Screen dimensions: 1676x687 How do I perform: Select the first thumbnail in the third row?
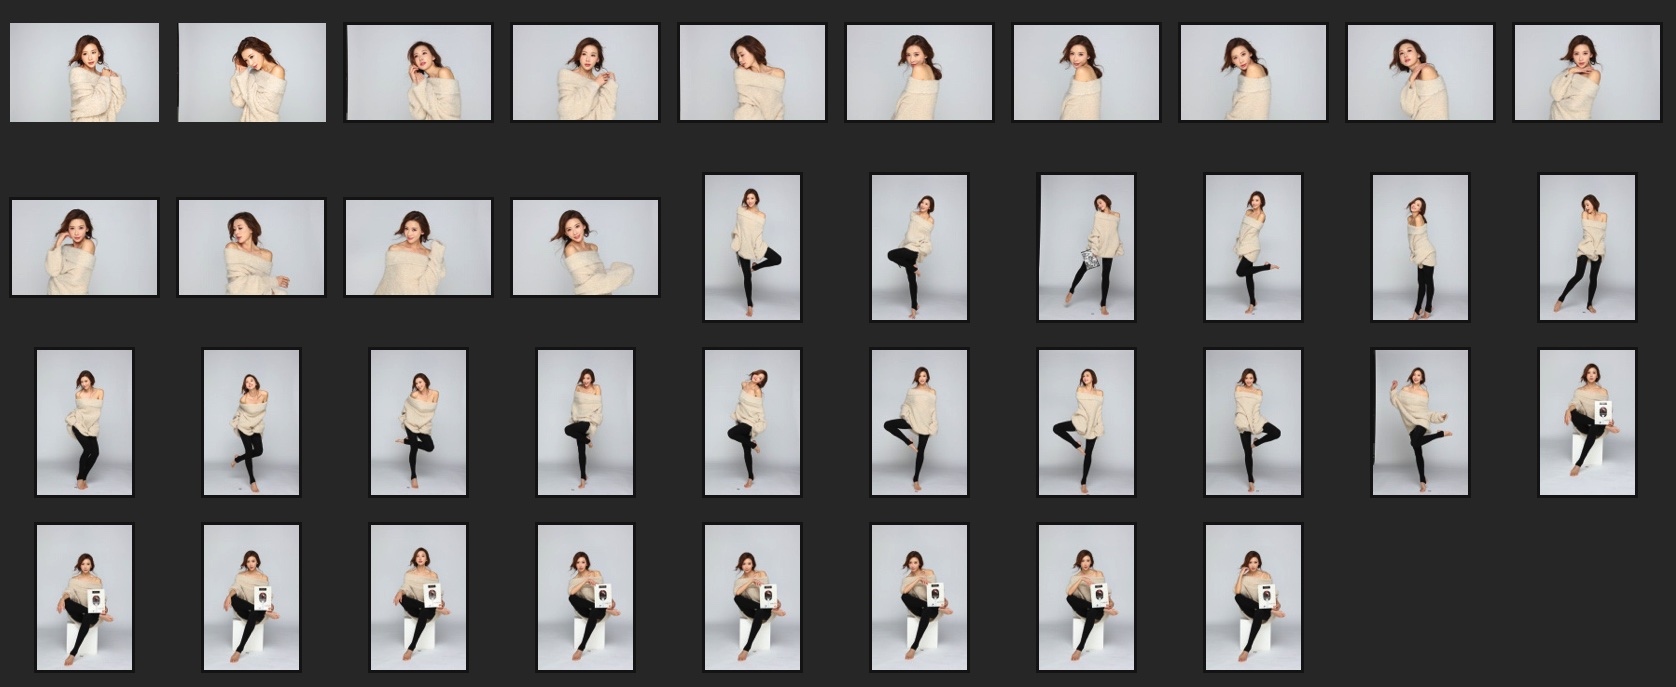point(84,422)
